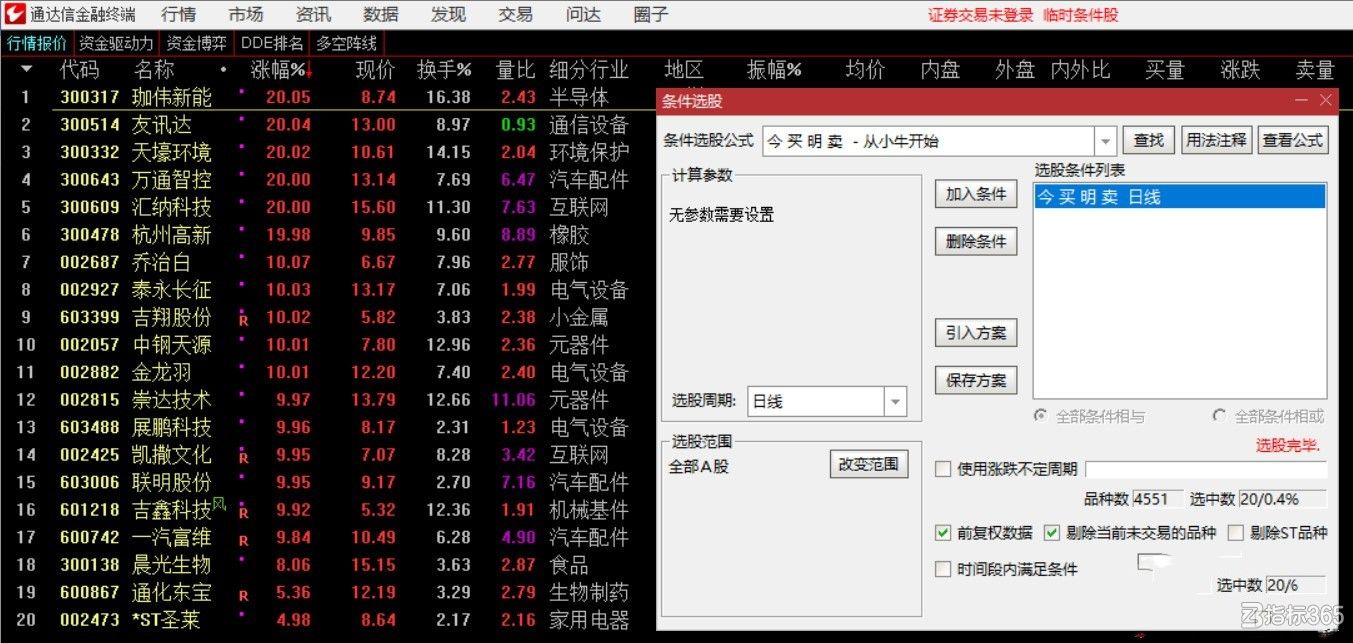Sort by 涨幅% column header
The image size is (1353, 643).
tap(281, 70)
